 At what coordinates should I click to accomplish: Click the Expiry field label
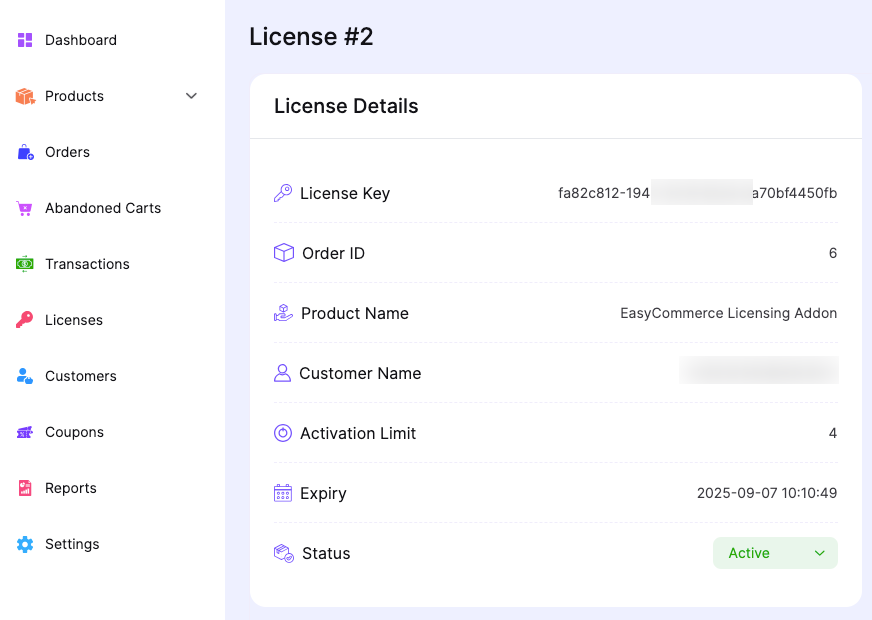[323, 493]
